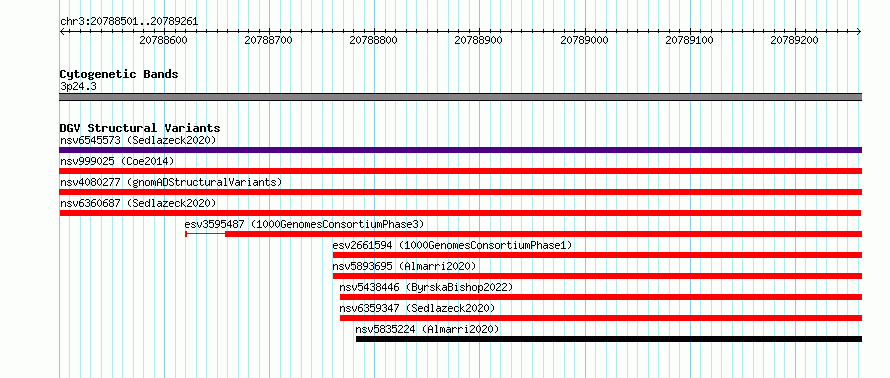890x378 pixels.
Task: Click the nsv6359347 variant bar
Action: [601, 318]
